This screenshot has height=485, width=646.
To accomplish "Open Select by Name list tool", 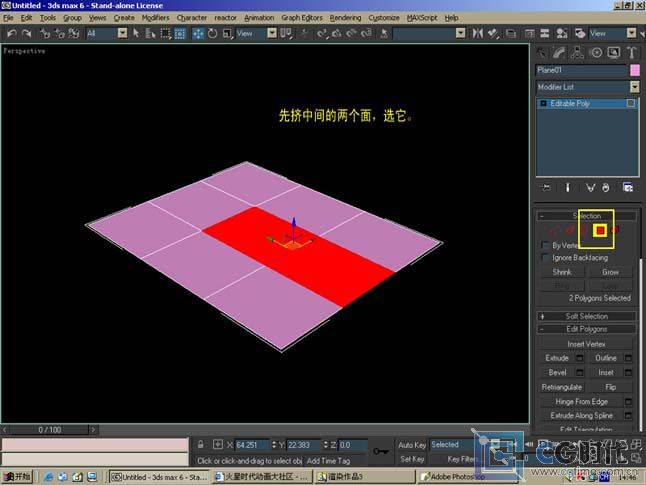I will coord(150,33).
